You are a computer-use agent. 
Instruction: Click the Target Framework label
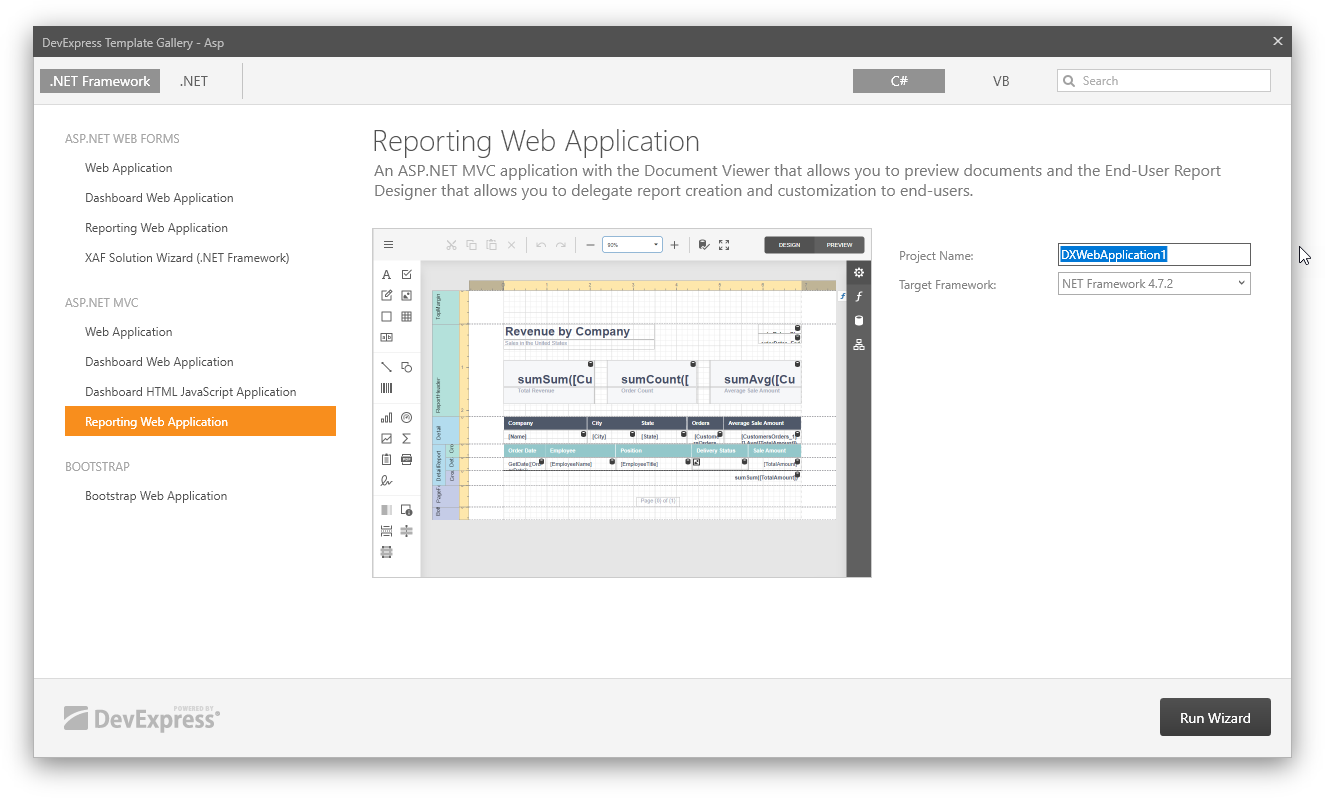tap(948, 285)
